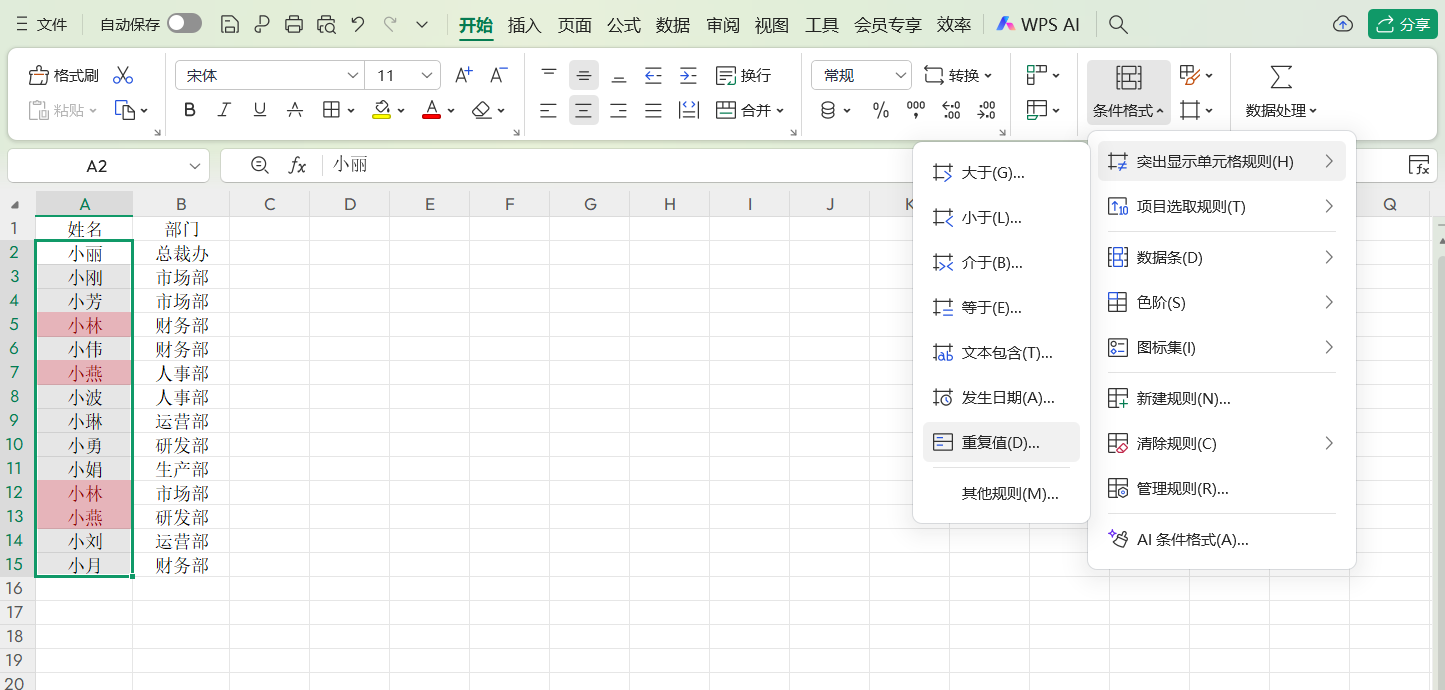Click the increase decimal places icon

[x=952, y=110]
